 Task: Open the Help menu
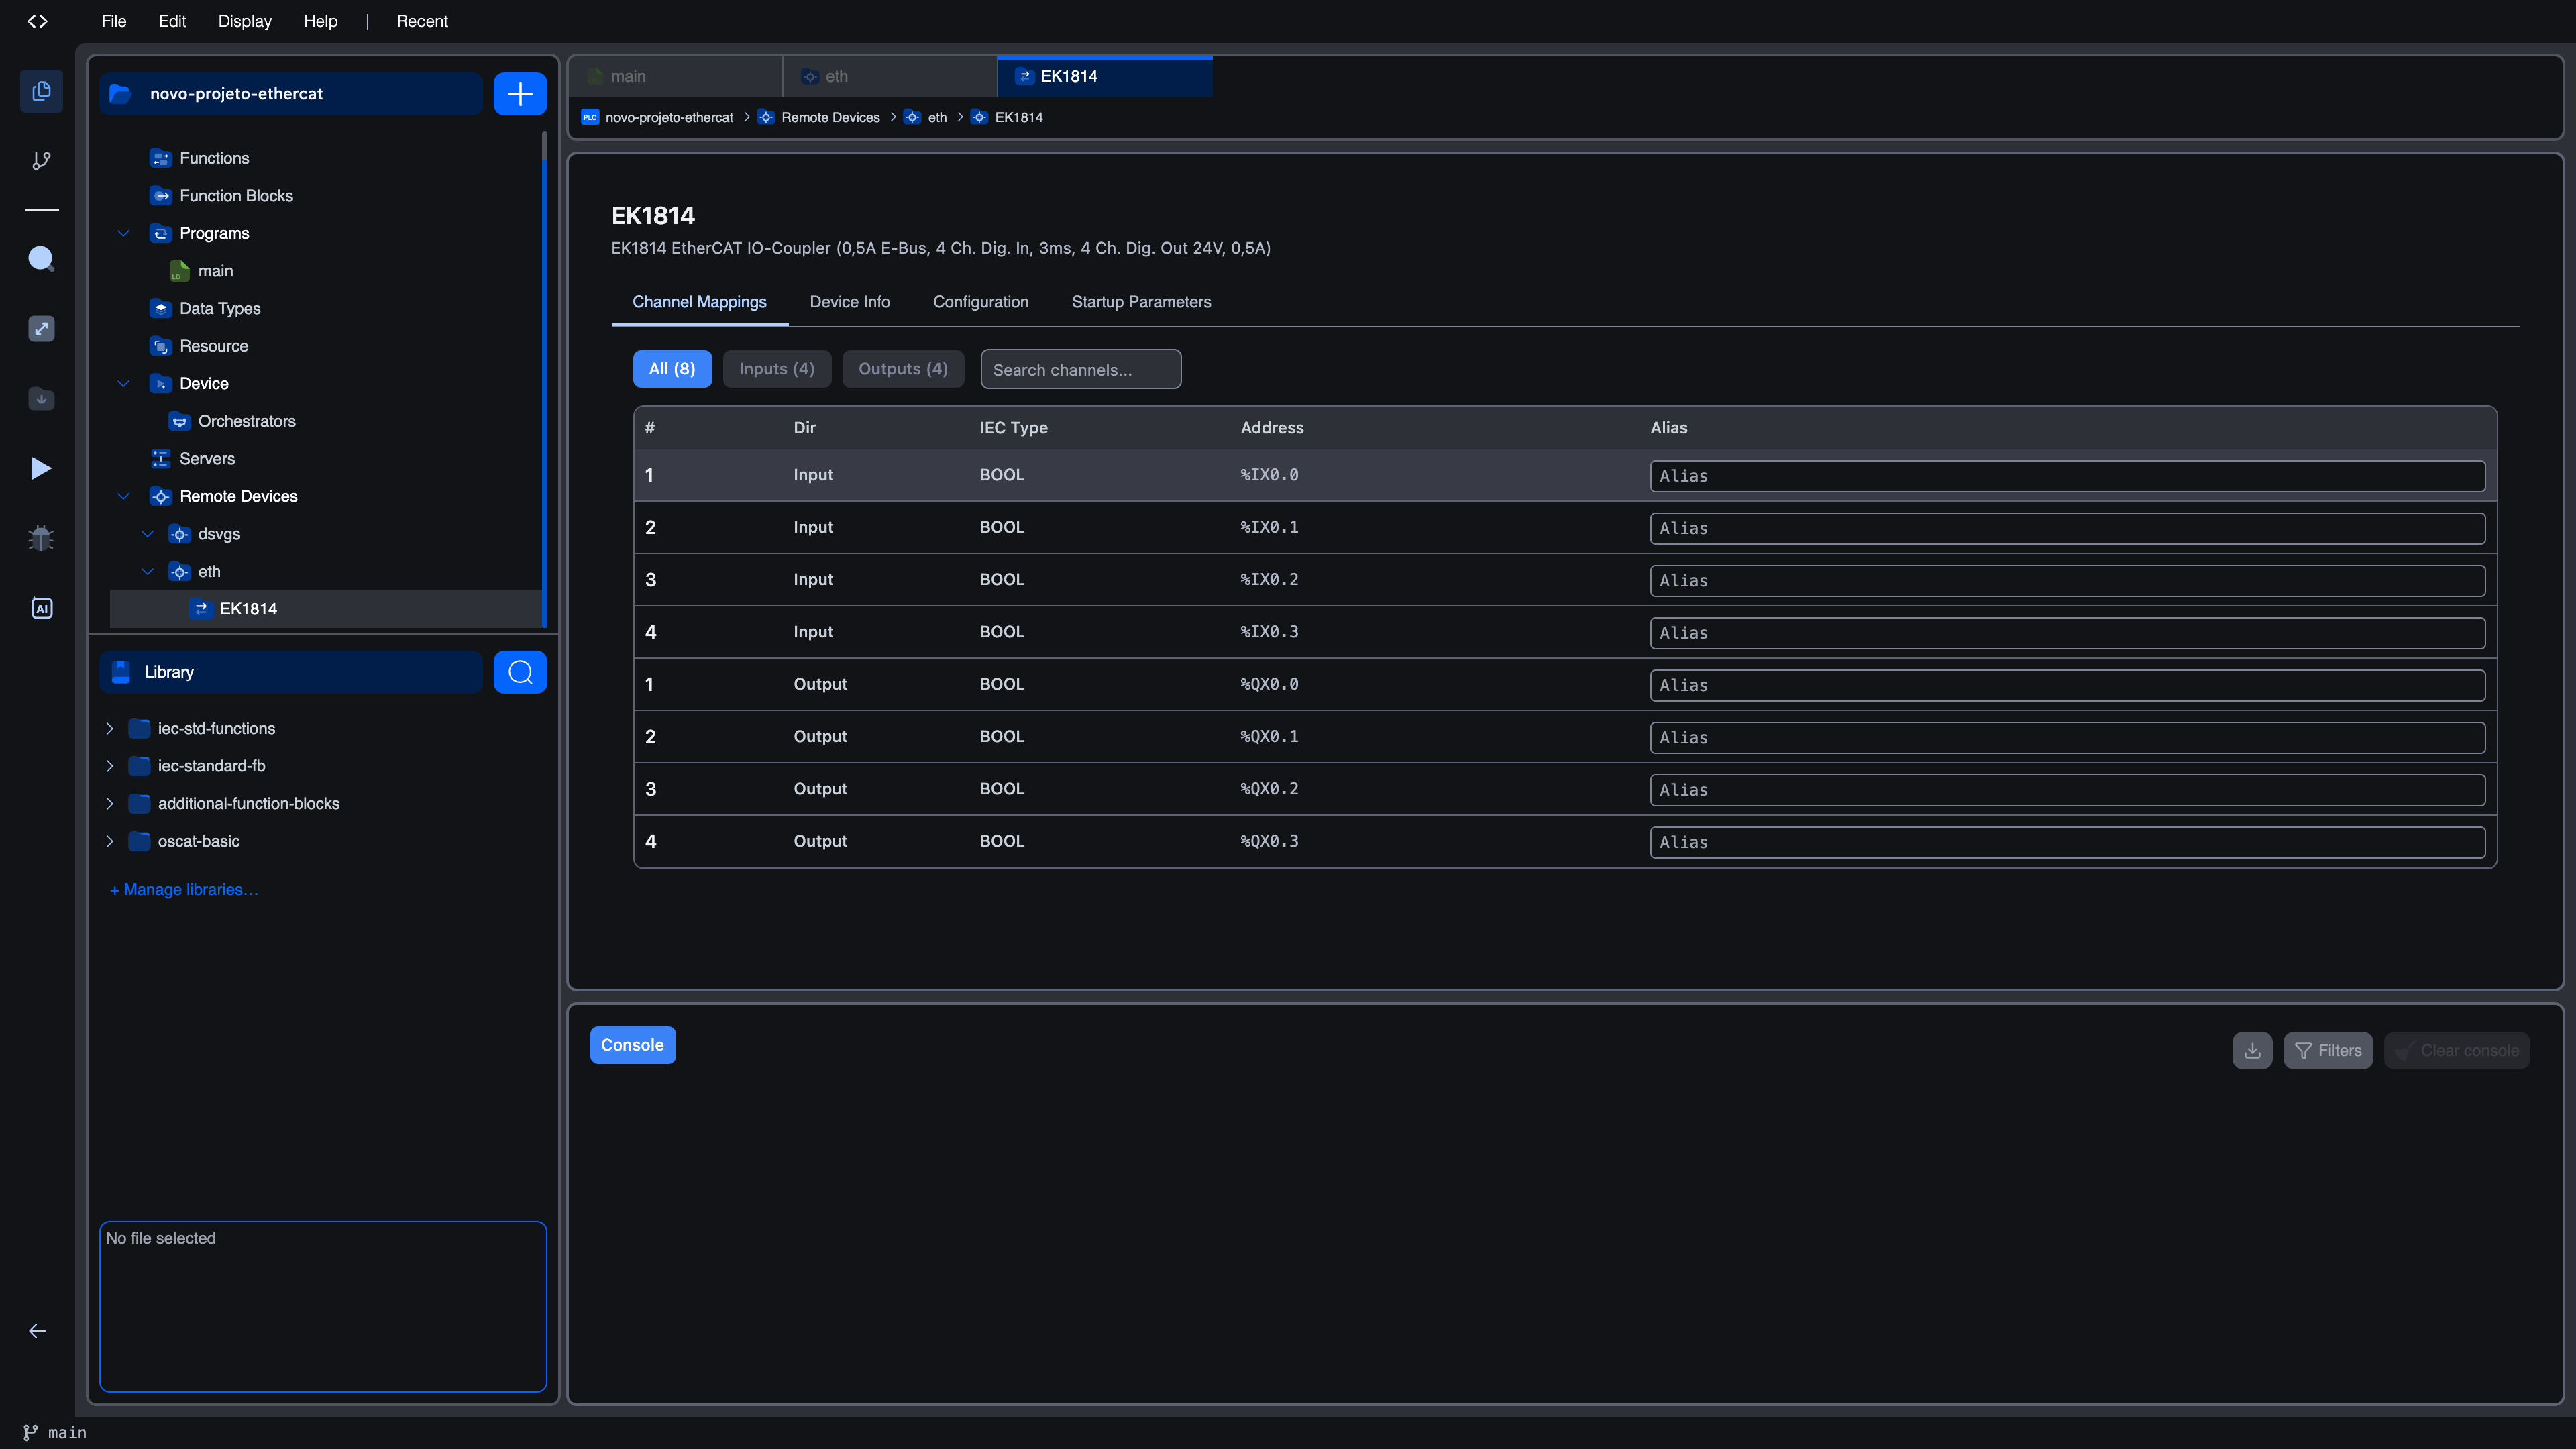pyautogui.click(x=321, y=21)
